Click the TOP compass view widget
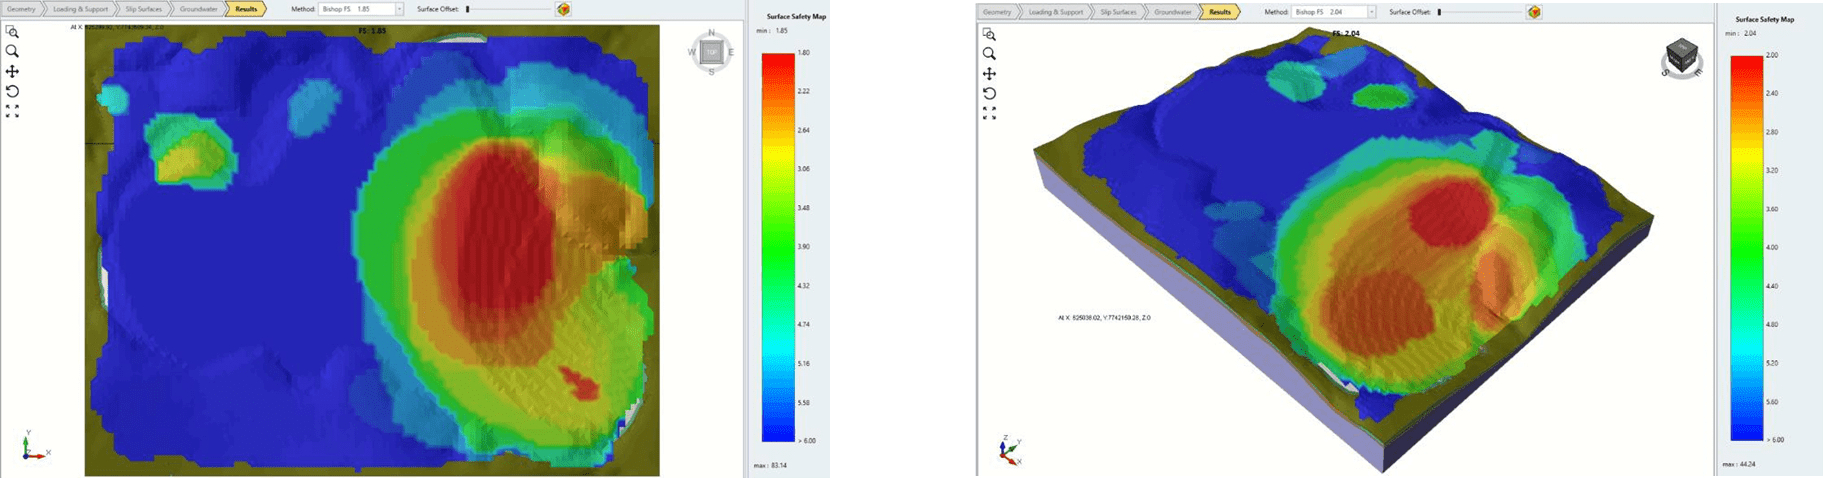1823x478 pixels. coord(712,52)
